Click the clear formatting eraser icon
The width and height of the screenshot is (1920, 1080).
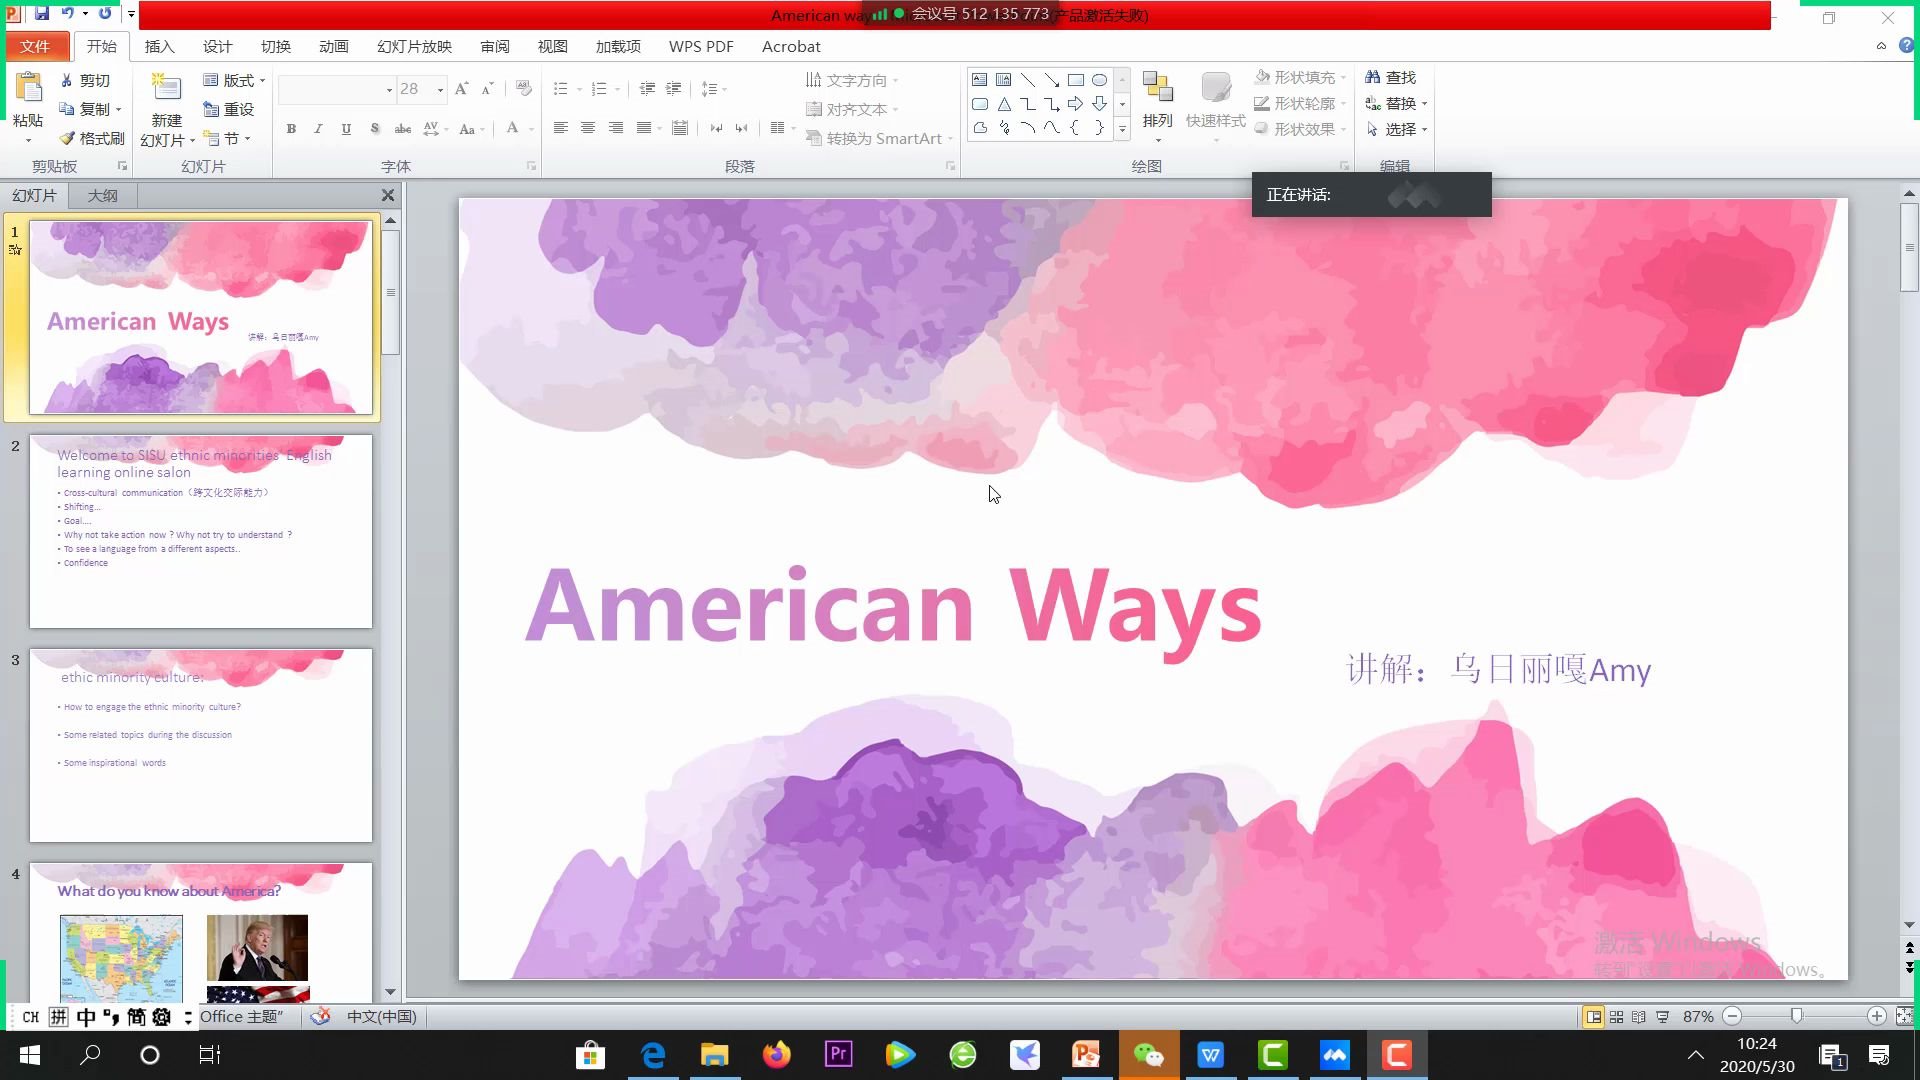[523, 89]
